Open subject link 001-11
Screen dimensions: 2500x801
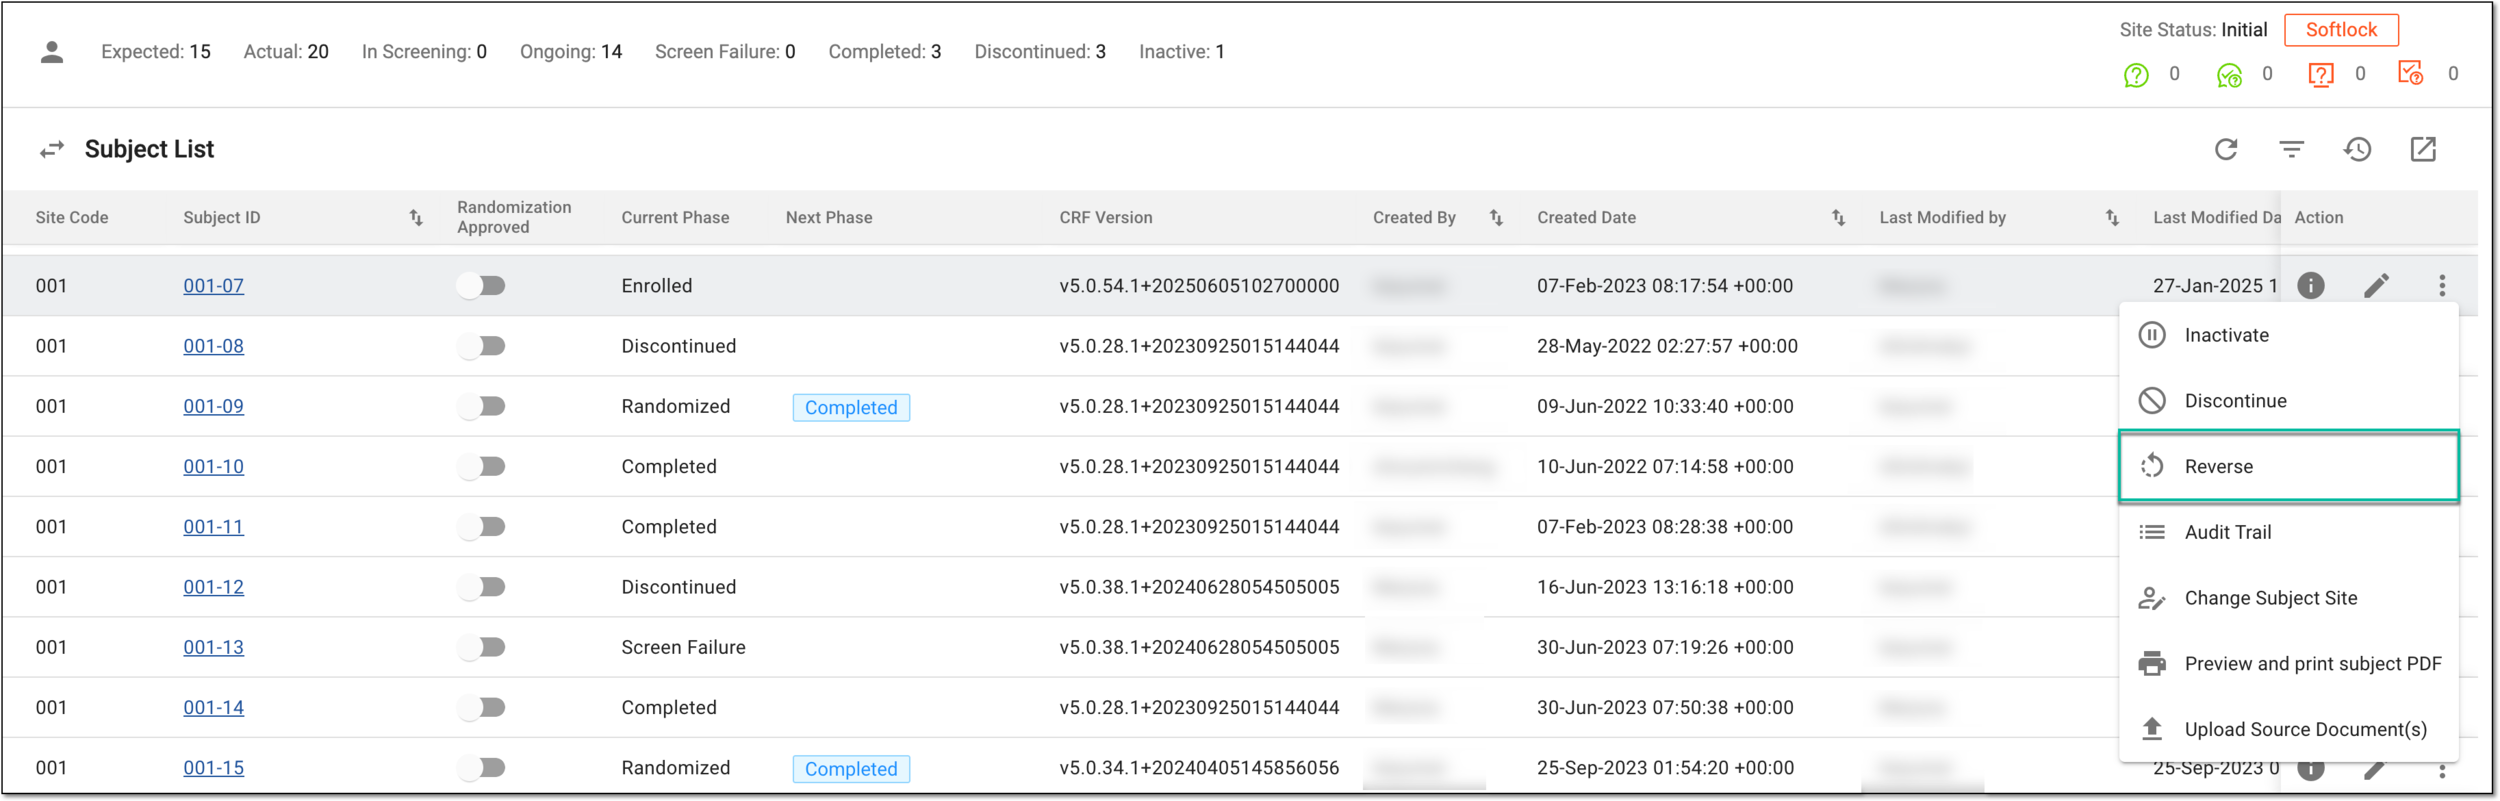tap(214, 527)
